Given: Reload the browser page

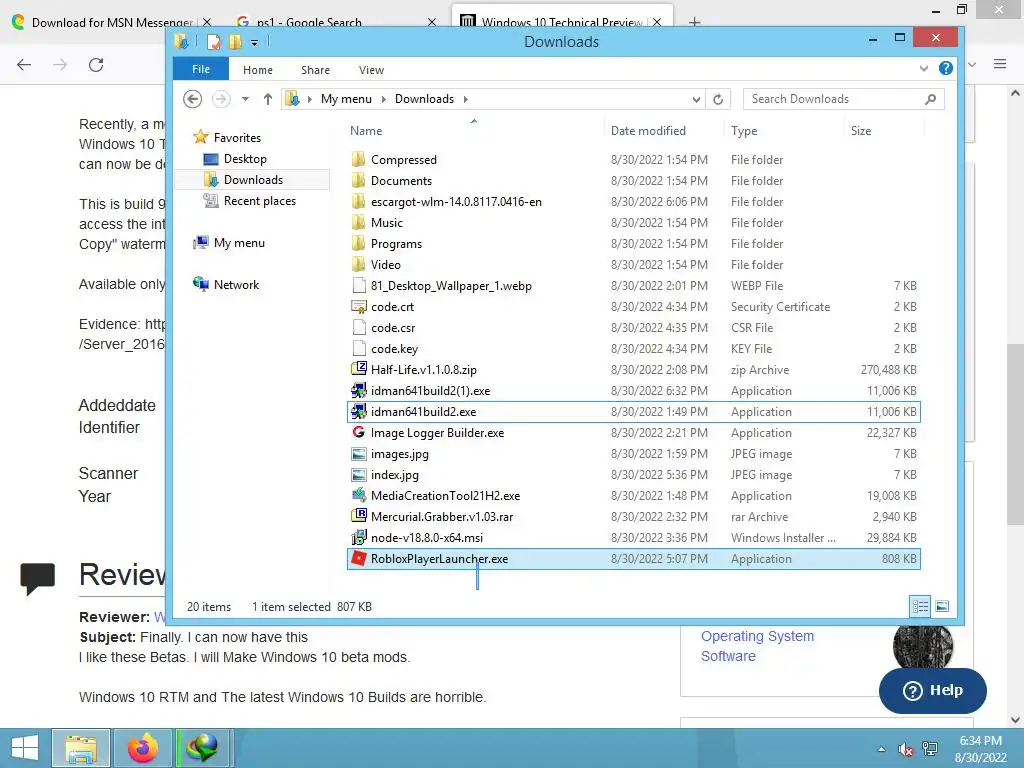Looking at the screenshot, I should point(96,65).
